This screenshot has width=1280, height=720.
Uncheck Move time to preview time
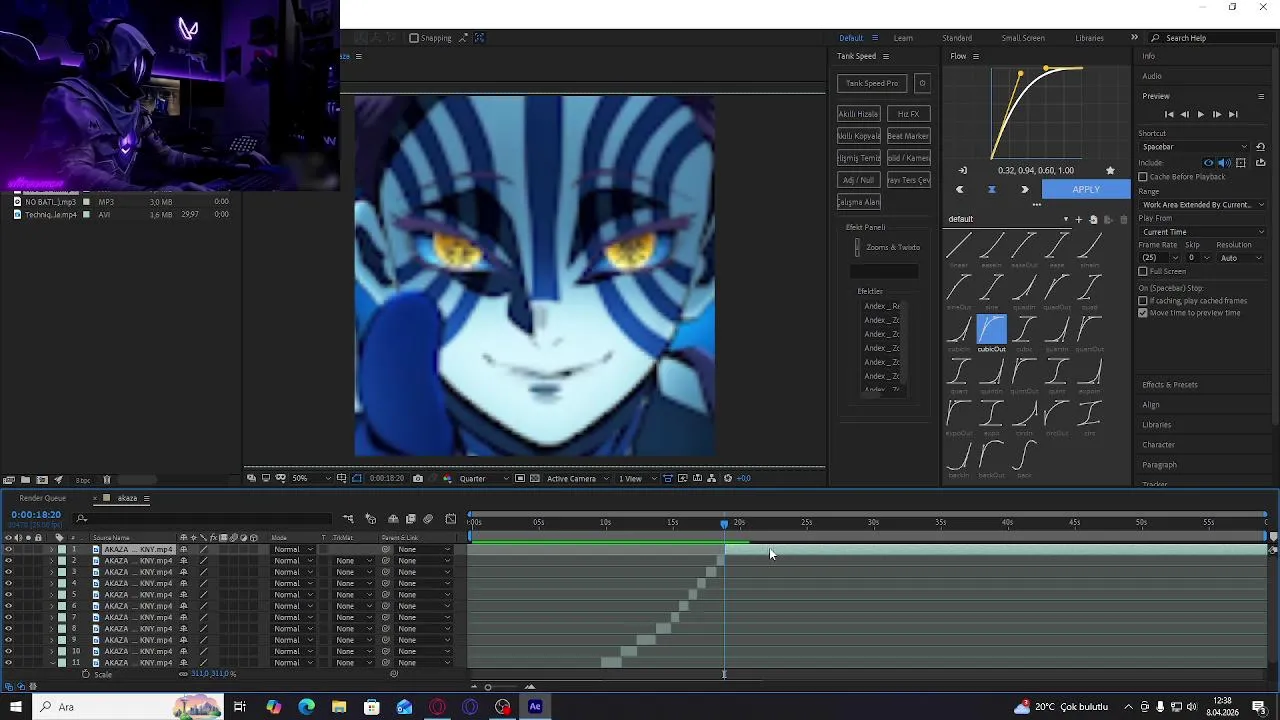tap(1143, 313)
